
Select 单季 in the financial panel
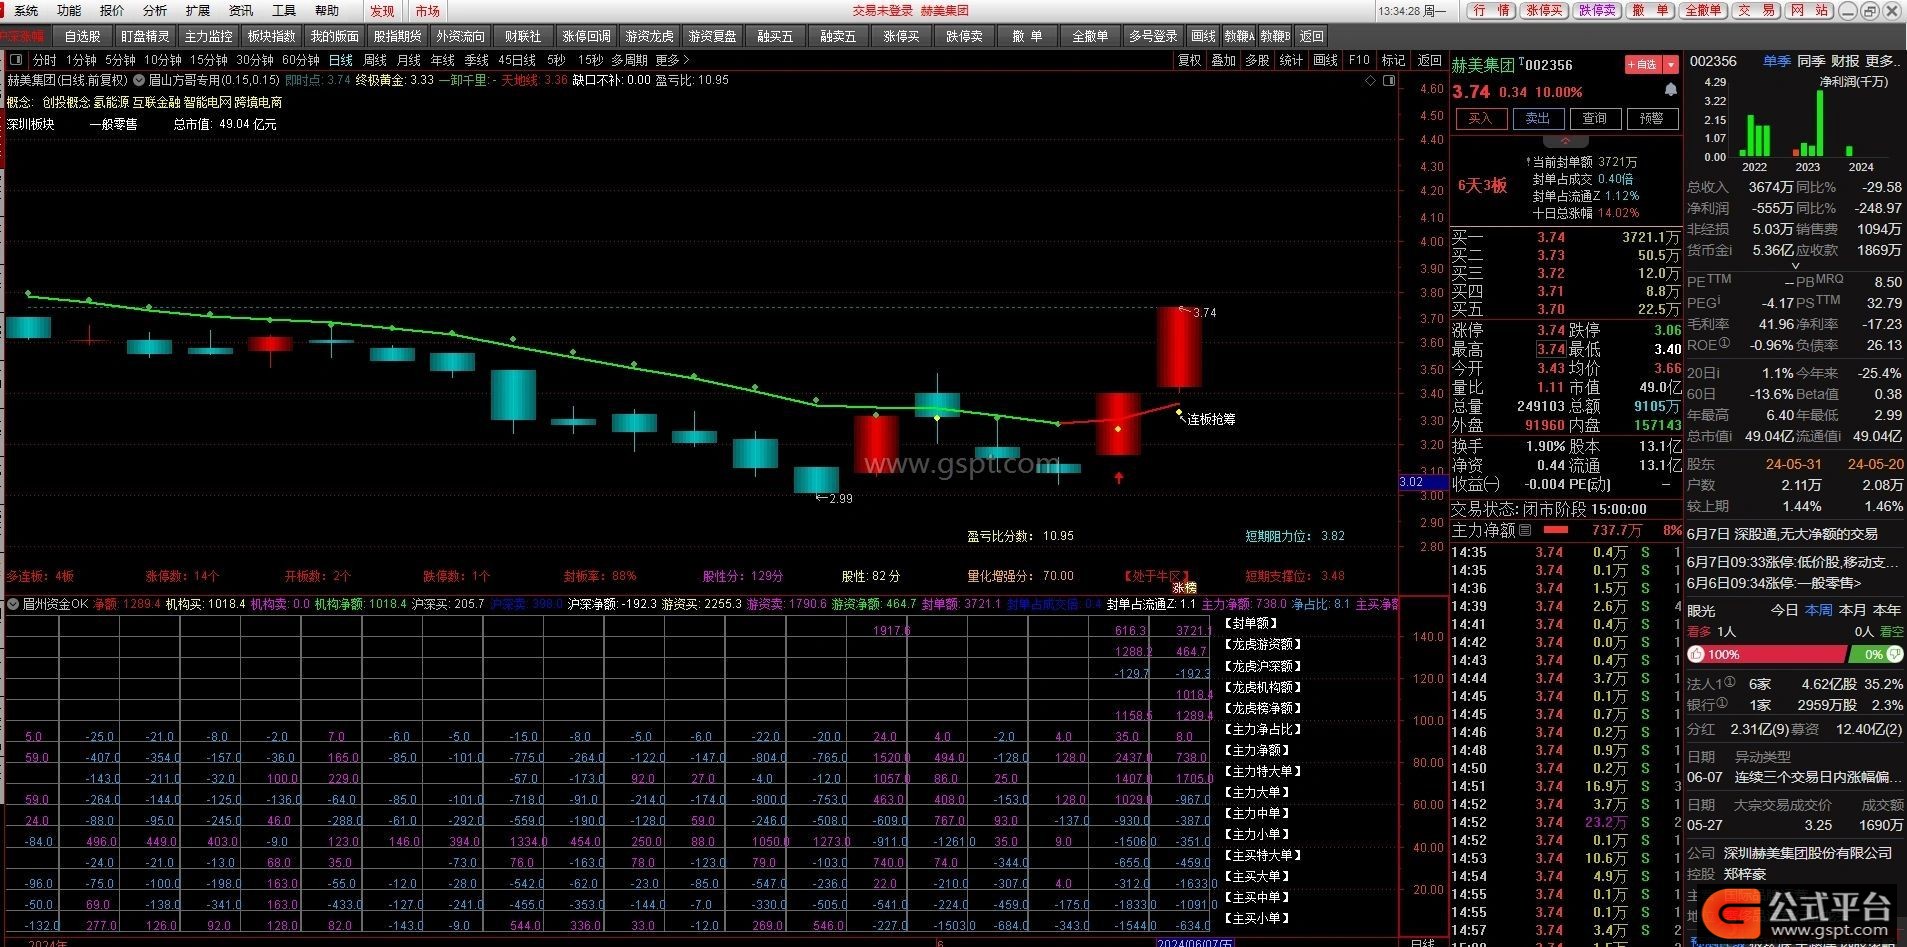click(x=1777, y=61)
